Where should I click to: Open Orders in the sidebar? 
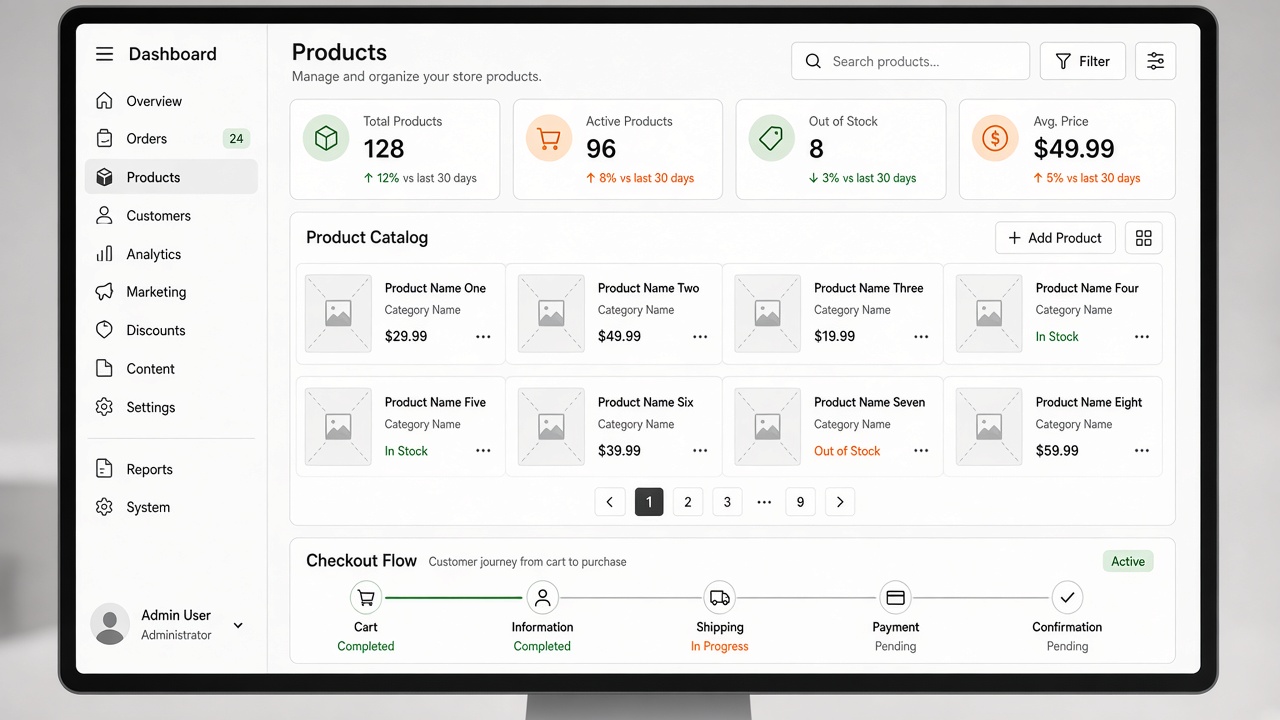click(171, 139)
